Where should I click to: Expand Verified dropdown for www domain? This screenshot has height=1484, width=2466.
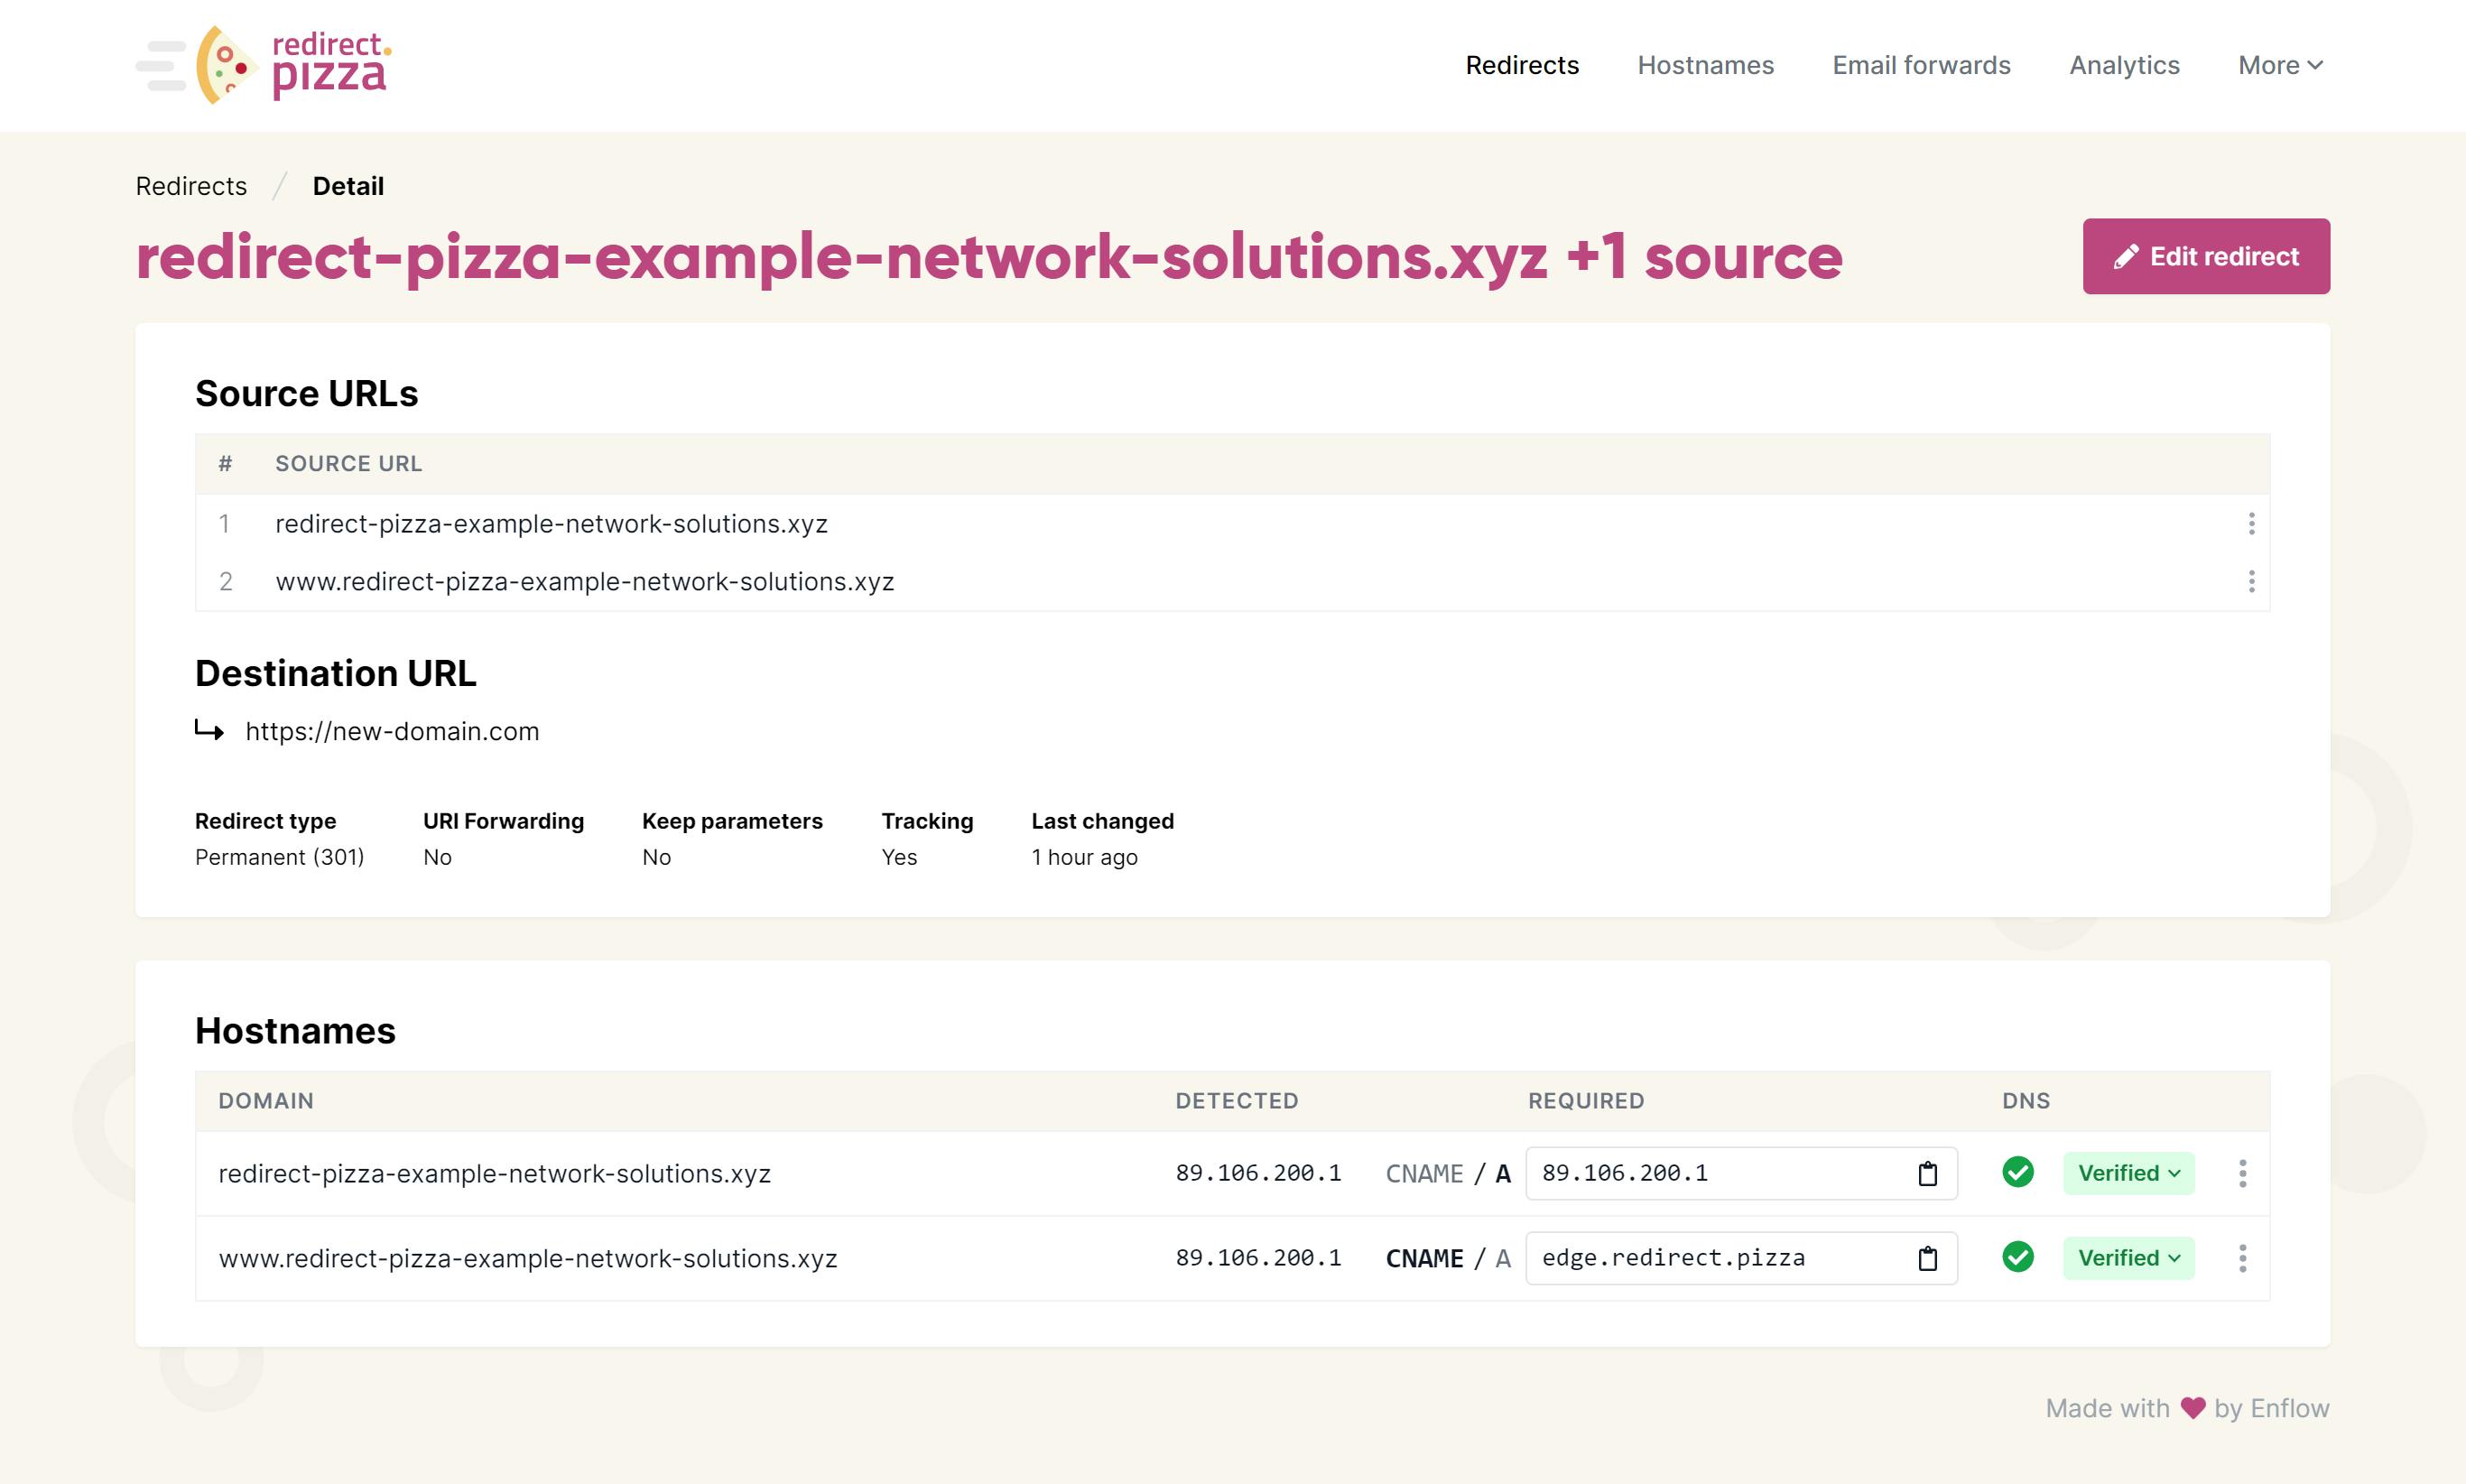click(x=2128, y=1258)
